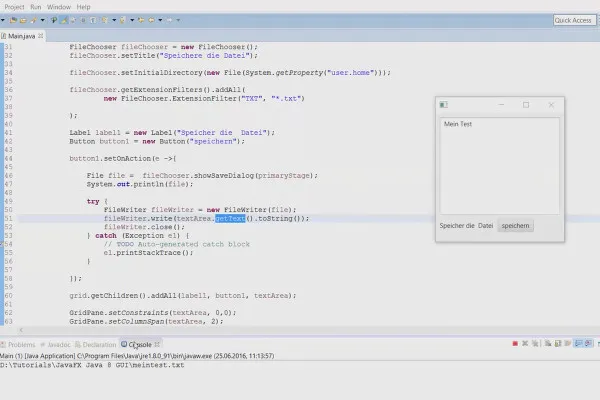Open the Run menu
Screen dimensions: 600x400
point(36,7)
